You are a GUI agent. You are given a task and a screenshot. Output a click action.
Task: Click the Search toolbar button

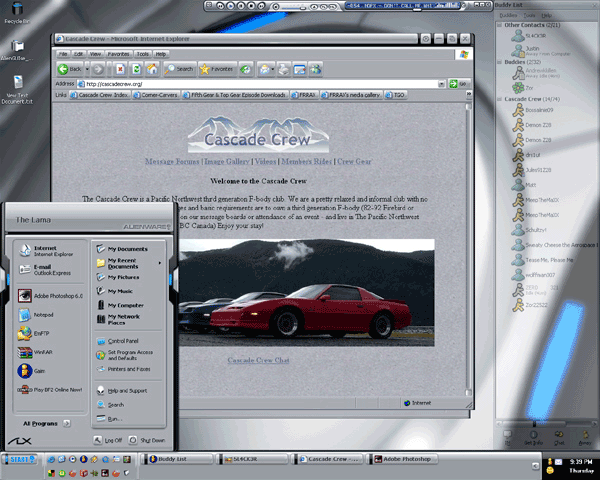(179, 69)
